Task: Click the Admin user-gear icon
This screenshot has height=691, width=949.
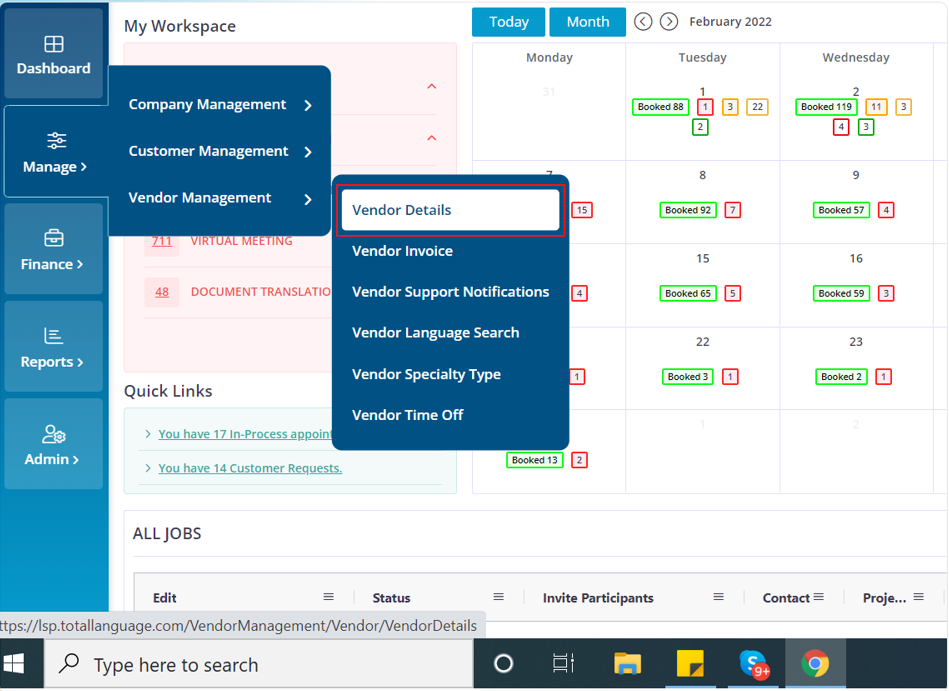Action: [54, 435]
